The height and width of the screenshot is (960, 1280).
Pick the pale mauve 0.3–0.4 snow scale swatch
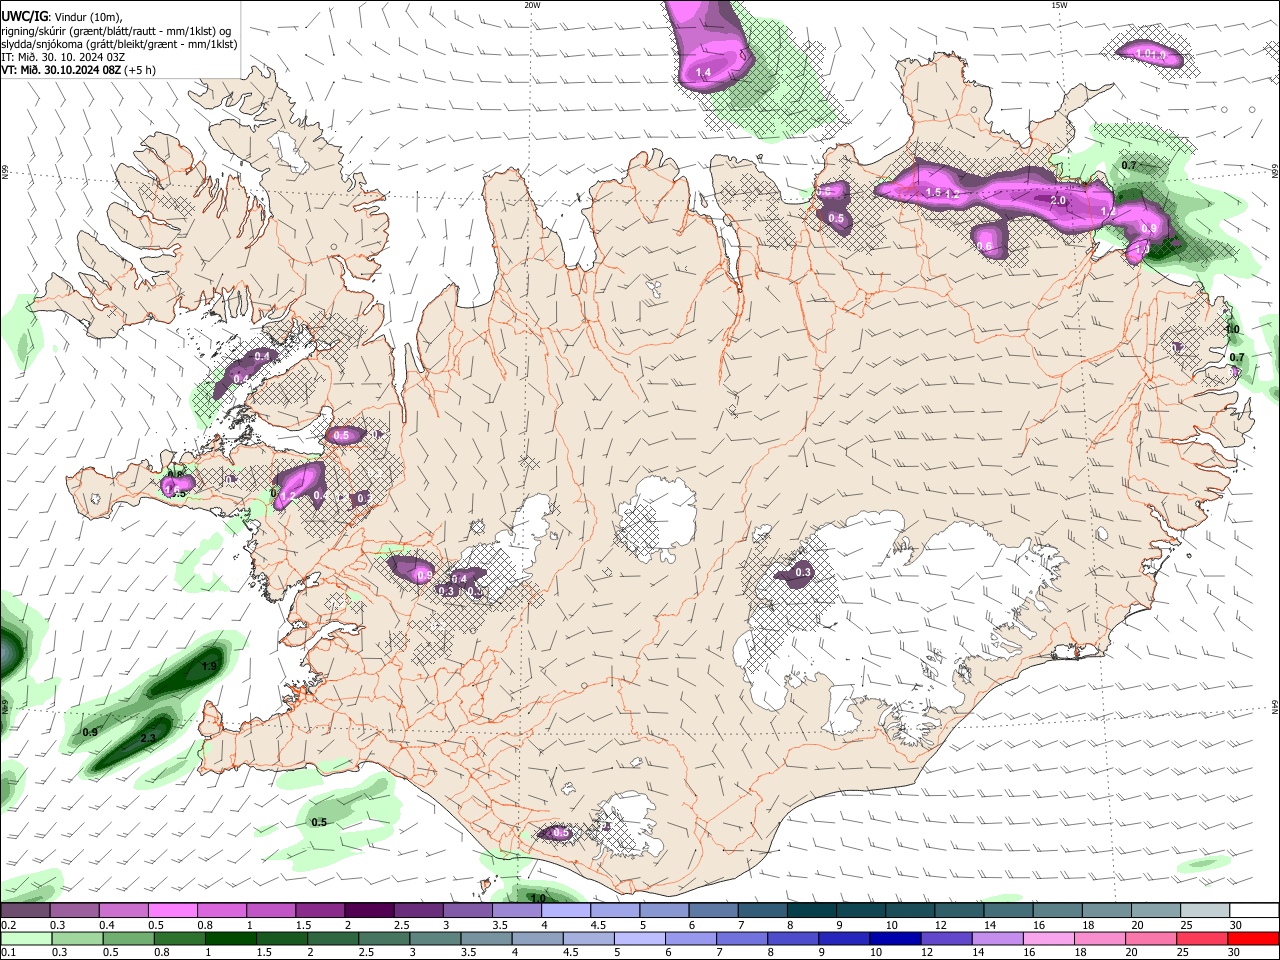point(74,910)
